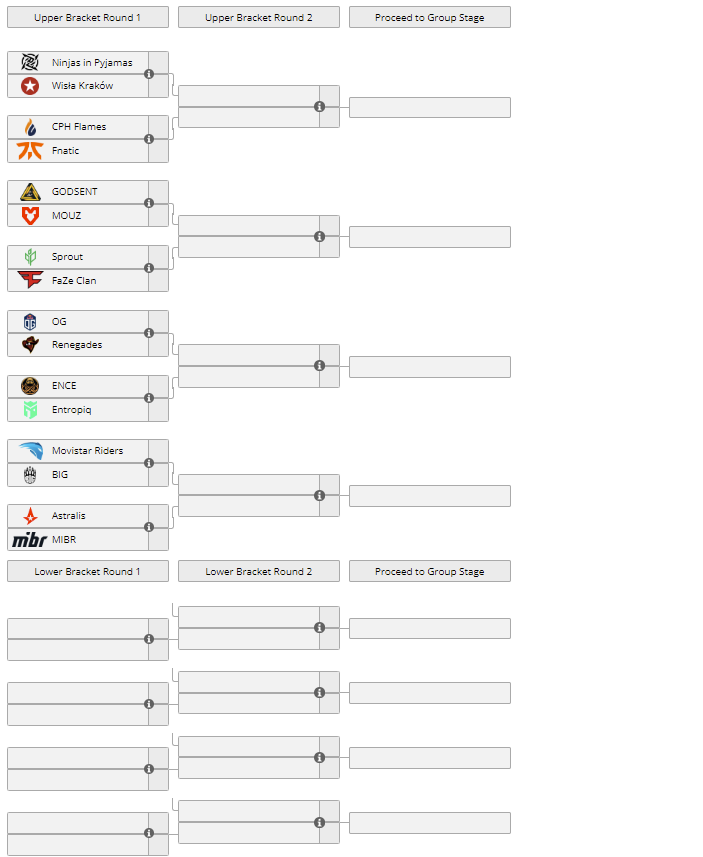Select the Lower Bracket Round 2 header

(x=259, y=571)
